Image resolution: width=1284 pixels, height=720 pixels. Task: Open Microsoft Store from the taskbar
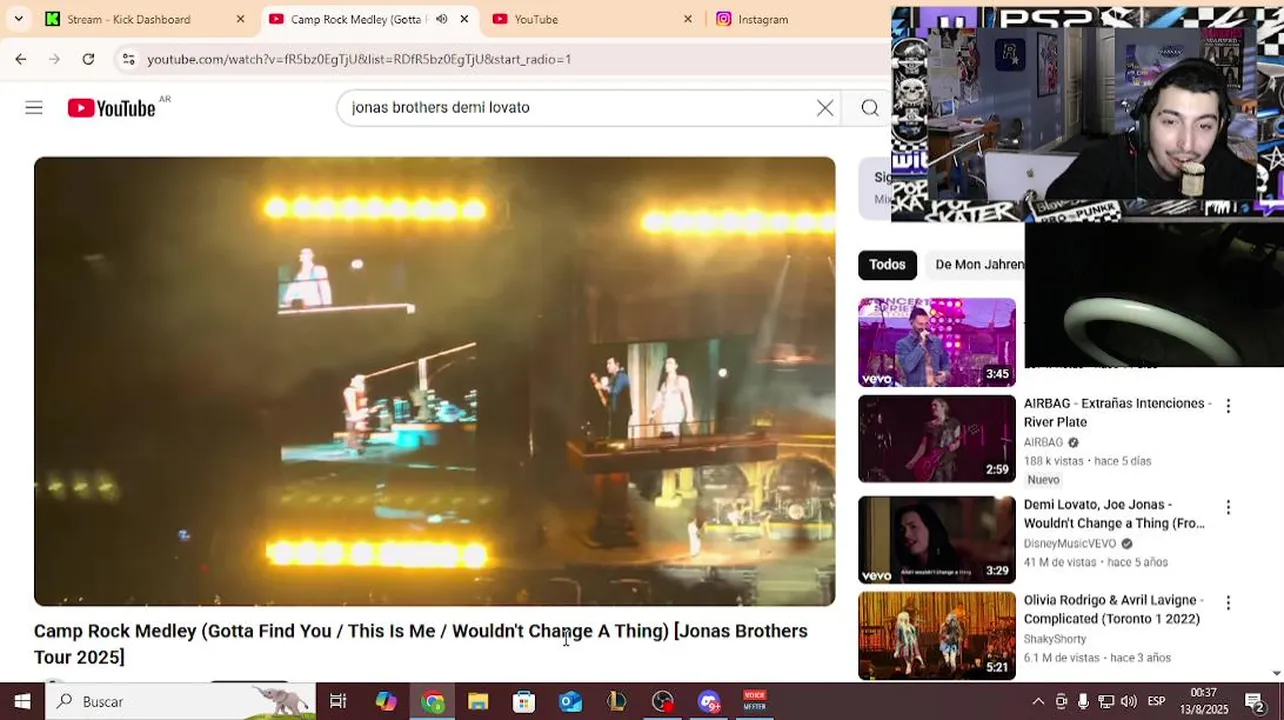click(x=524, y=701)
